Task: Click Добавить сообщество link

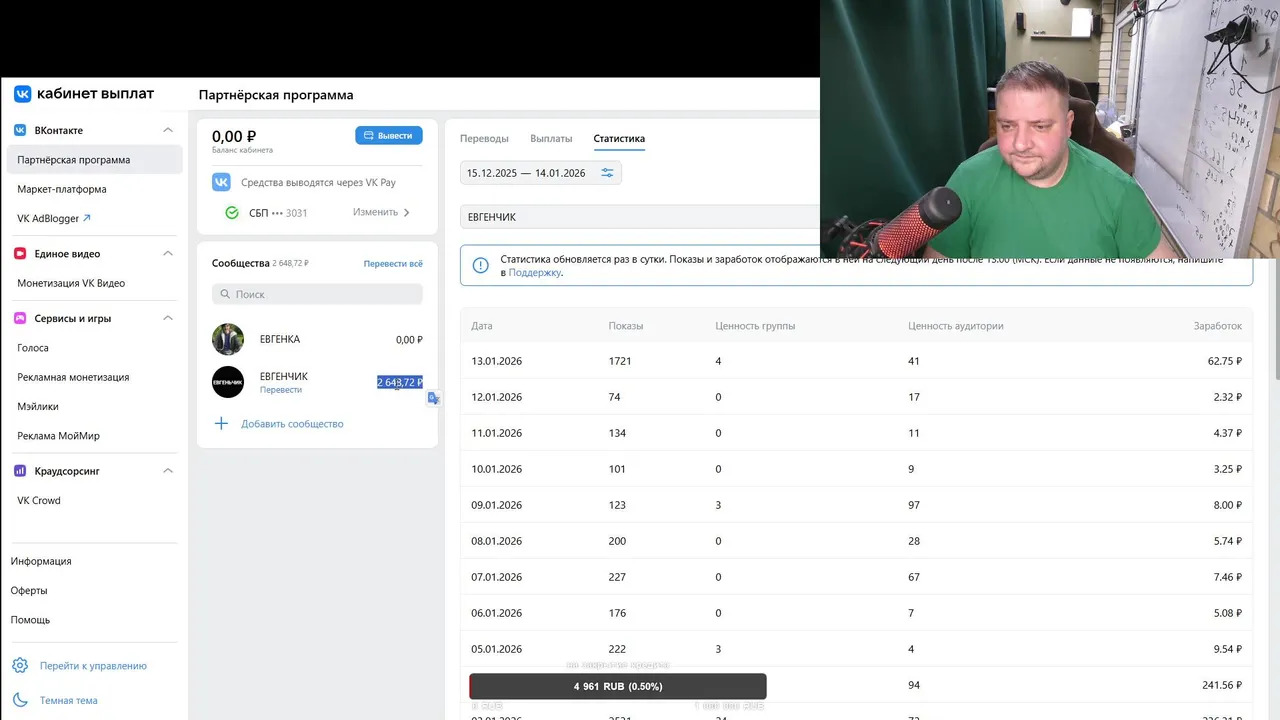Action: (292, 424)
